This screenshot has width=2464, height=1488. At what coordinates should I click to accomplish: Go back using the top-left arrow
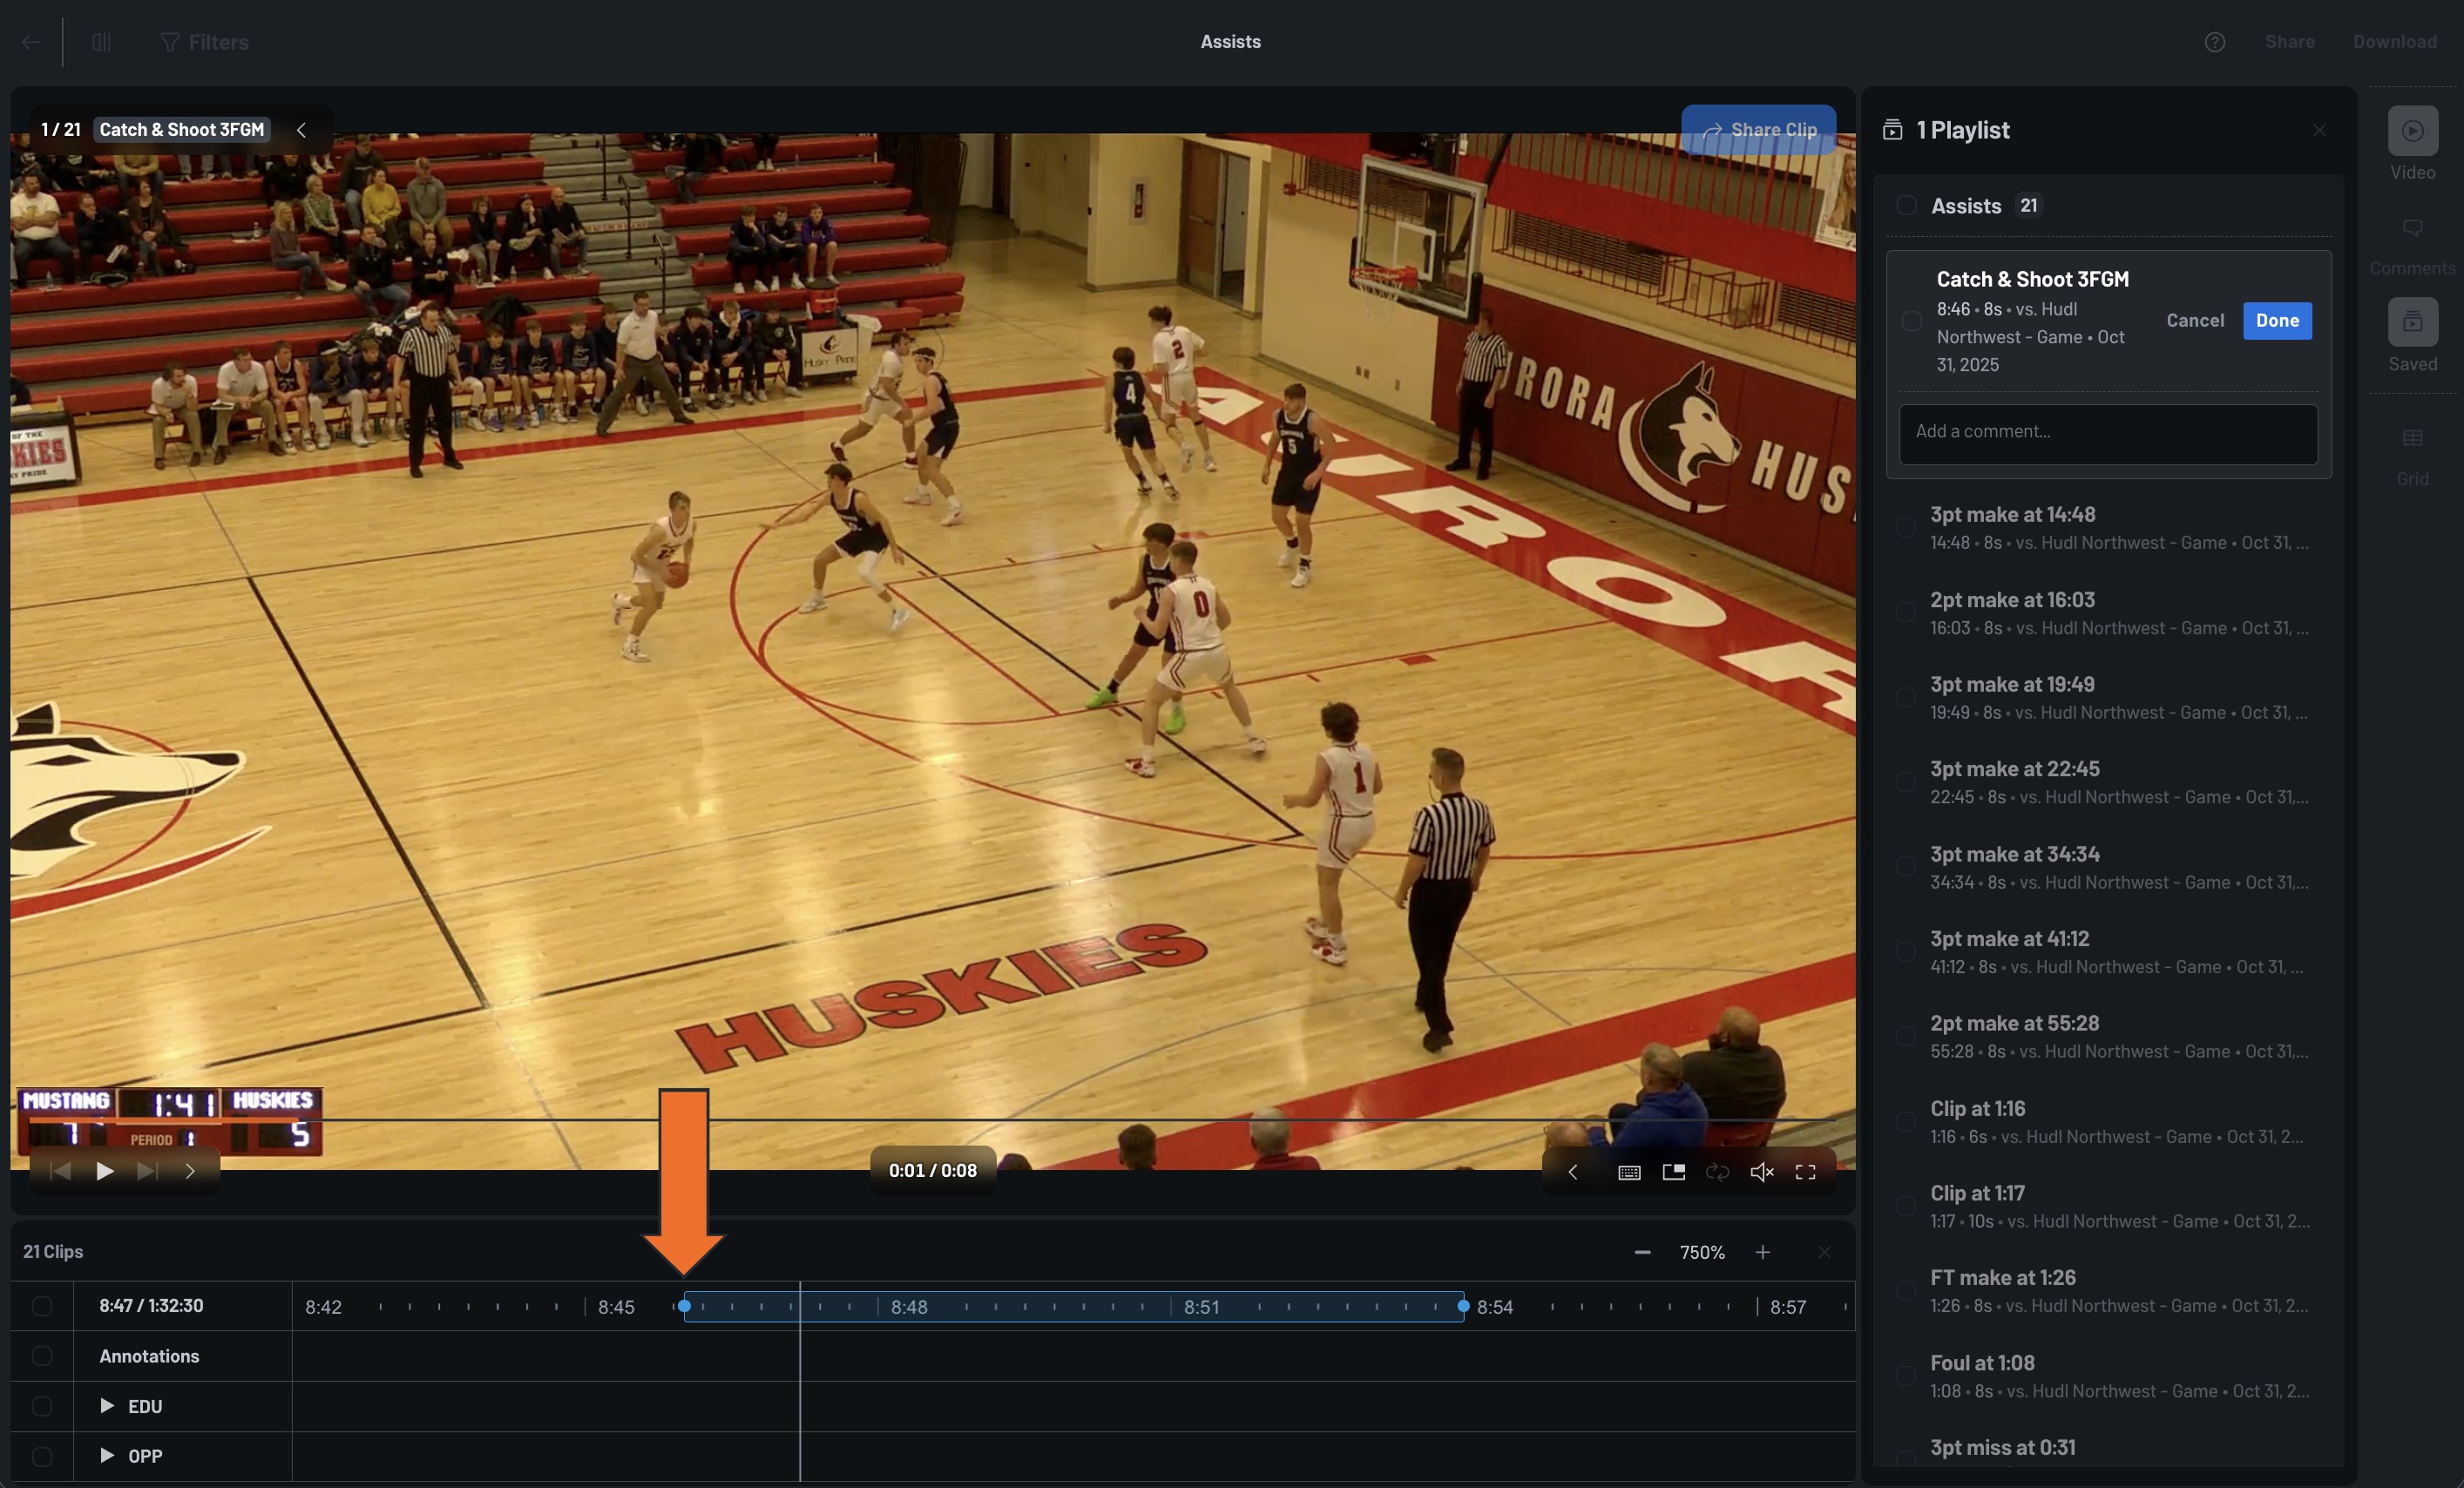point(31,42)
